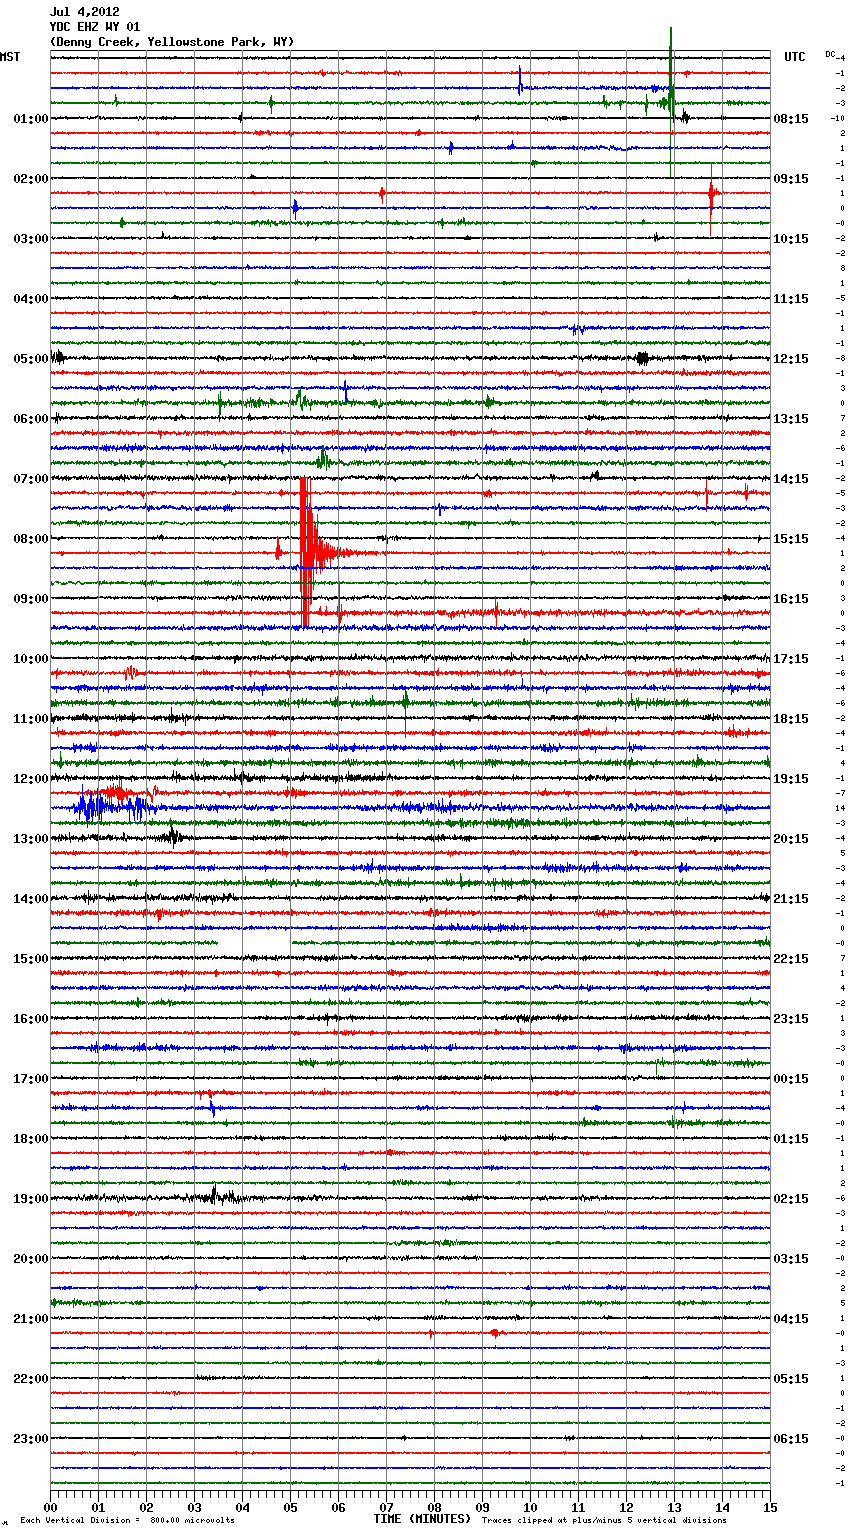Click the 23:00 MST time marker
The image size is (850, 1534).
pos(30,1439)
